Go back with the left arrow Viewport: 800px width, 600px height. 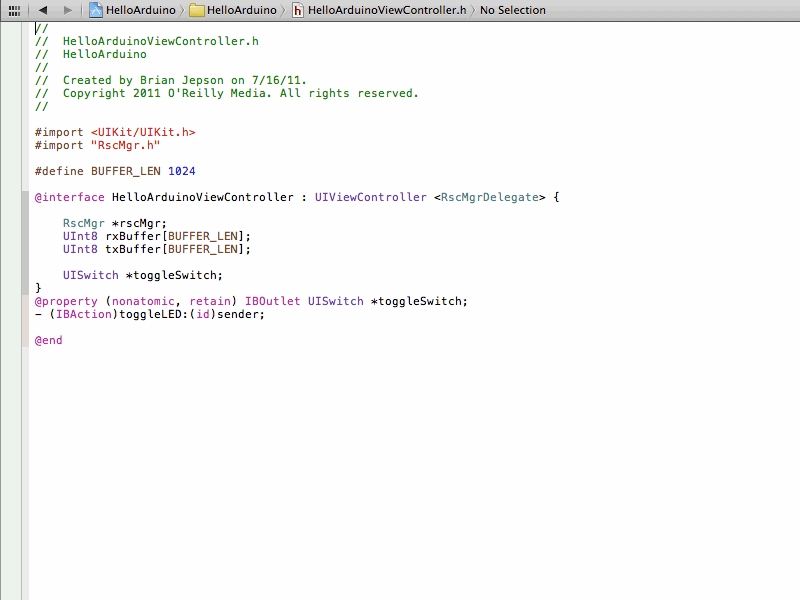pos(43,10)
